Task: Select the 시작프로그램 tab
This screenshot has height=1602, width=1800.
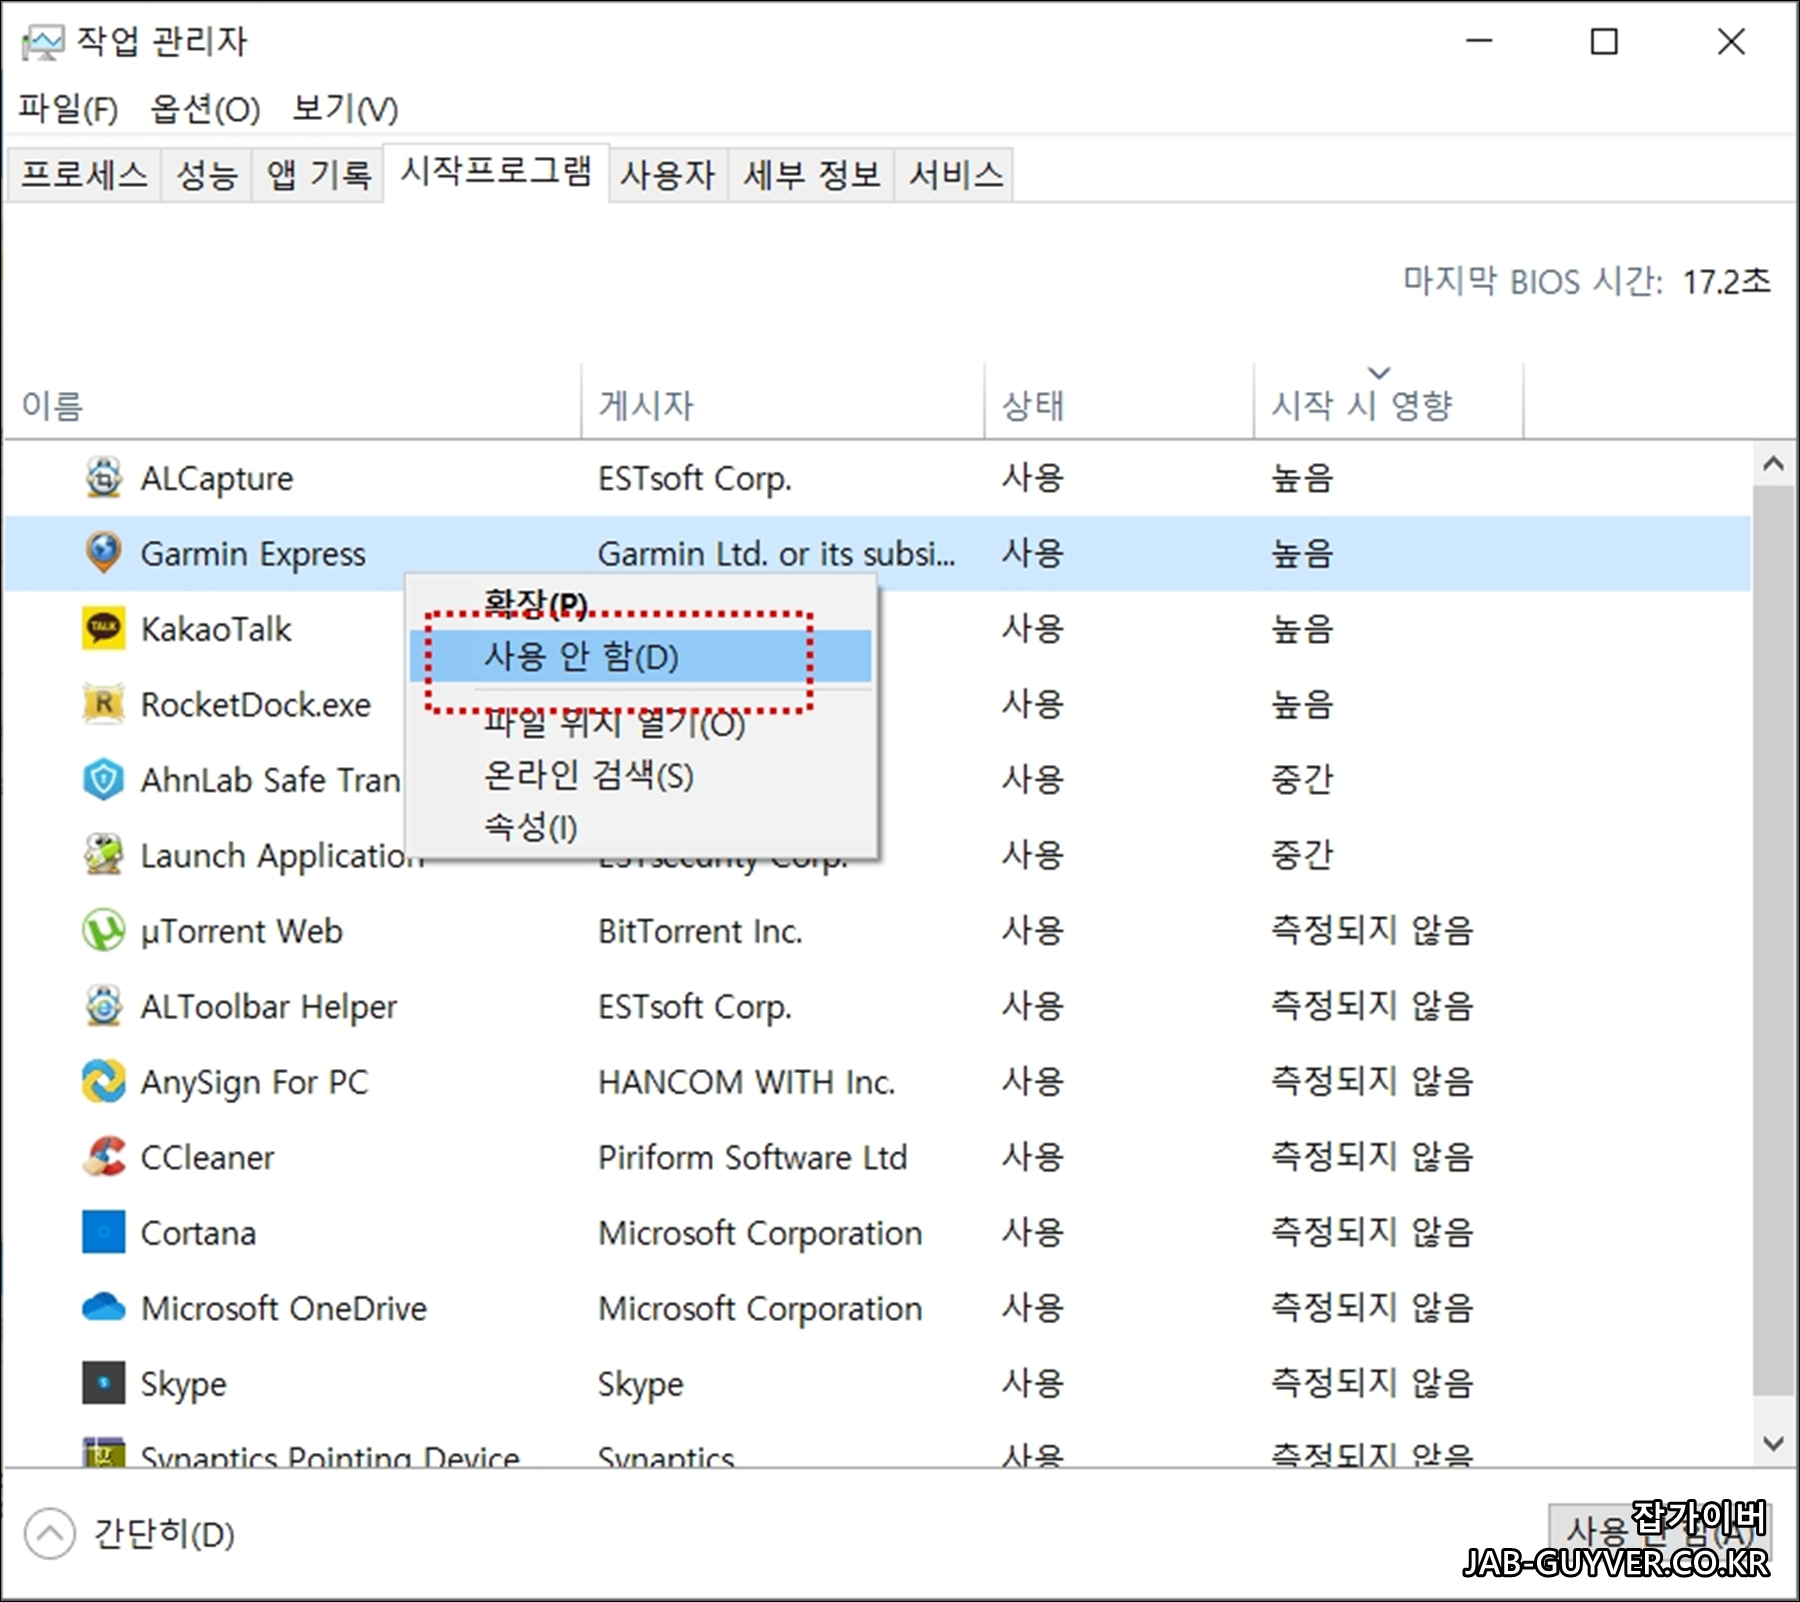Action: 497,172
